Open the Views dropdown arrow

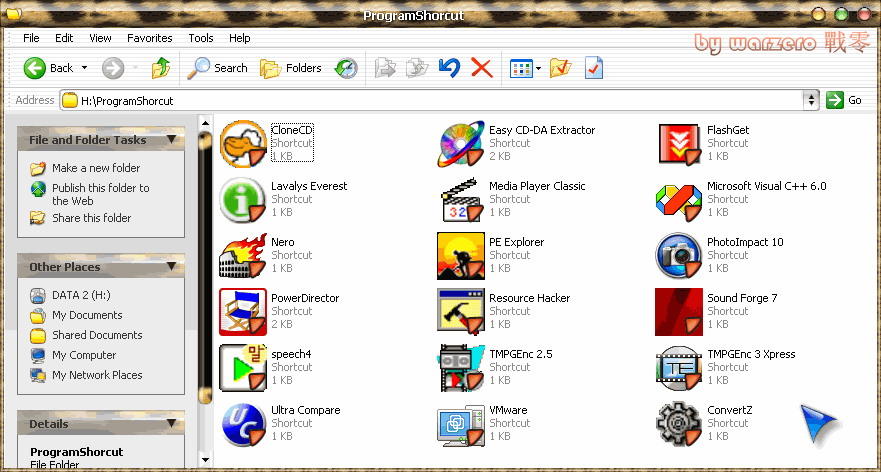tap(538, 68)
